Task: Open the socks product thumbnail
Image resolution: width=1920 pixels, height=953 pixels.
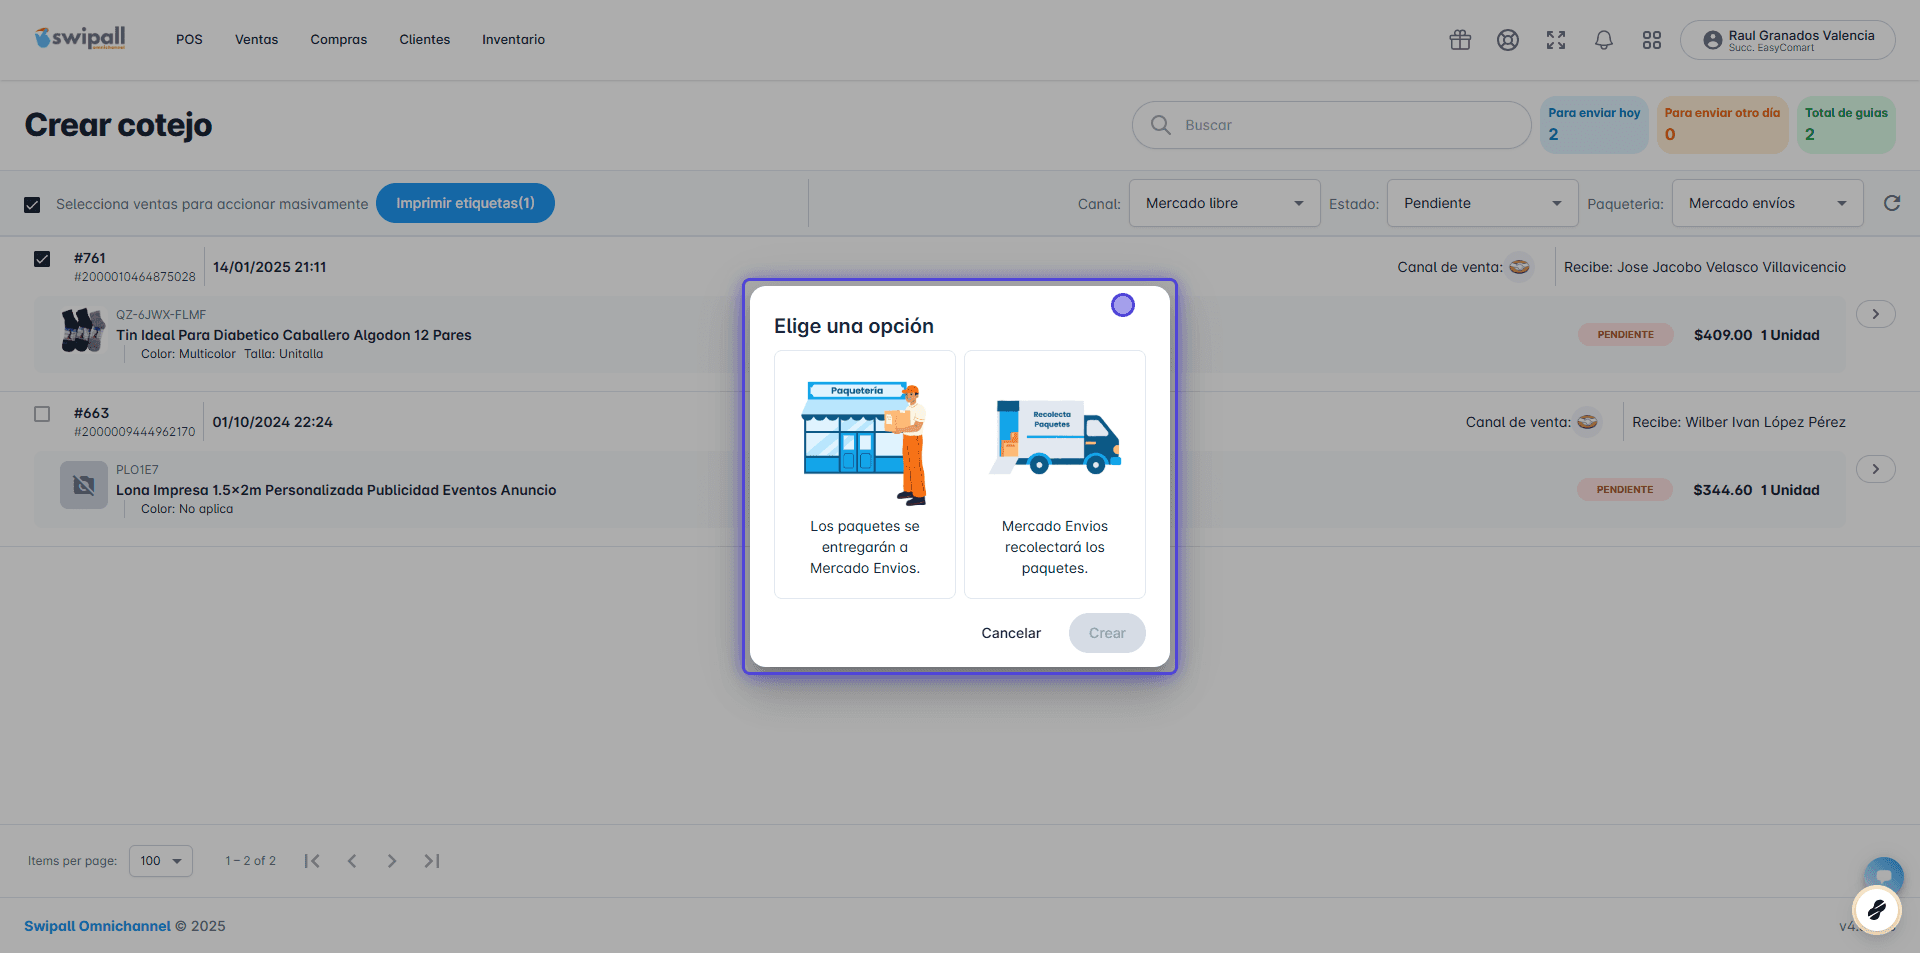Action: pyautogui.click(x=83, y=330)
